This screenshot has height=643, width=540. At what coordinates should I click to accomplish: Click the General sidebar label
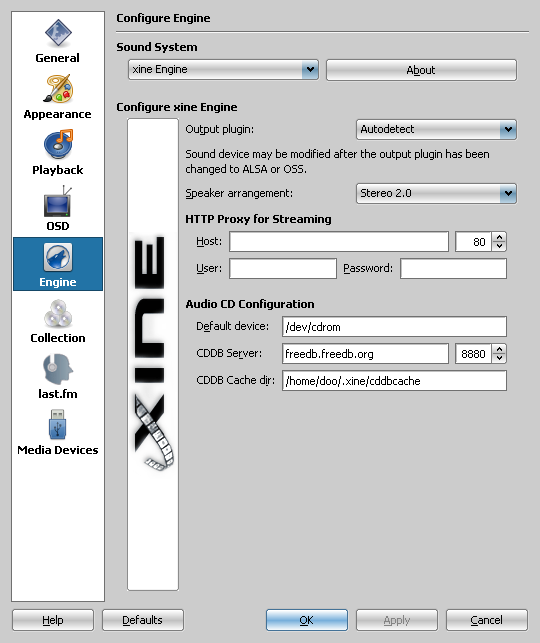pyautogui.click(x=57, y=58)
